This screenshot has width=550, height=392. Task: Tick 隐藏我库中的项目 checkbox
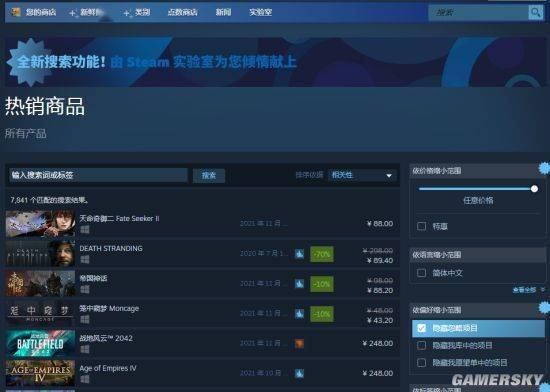coord(422,345)
